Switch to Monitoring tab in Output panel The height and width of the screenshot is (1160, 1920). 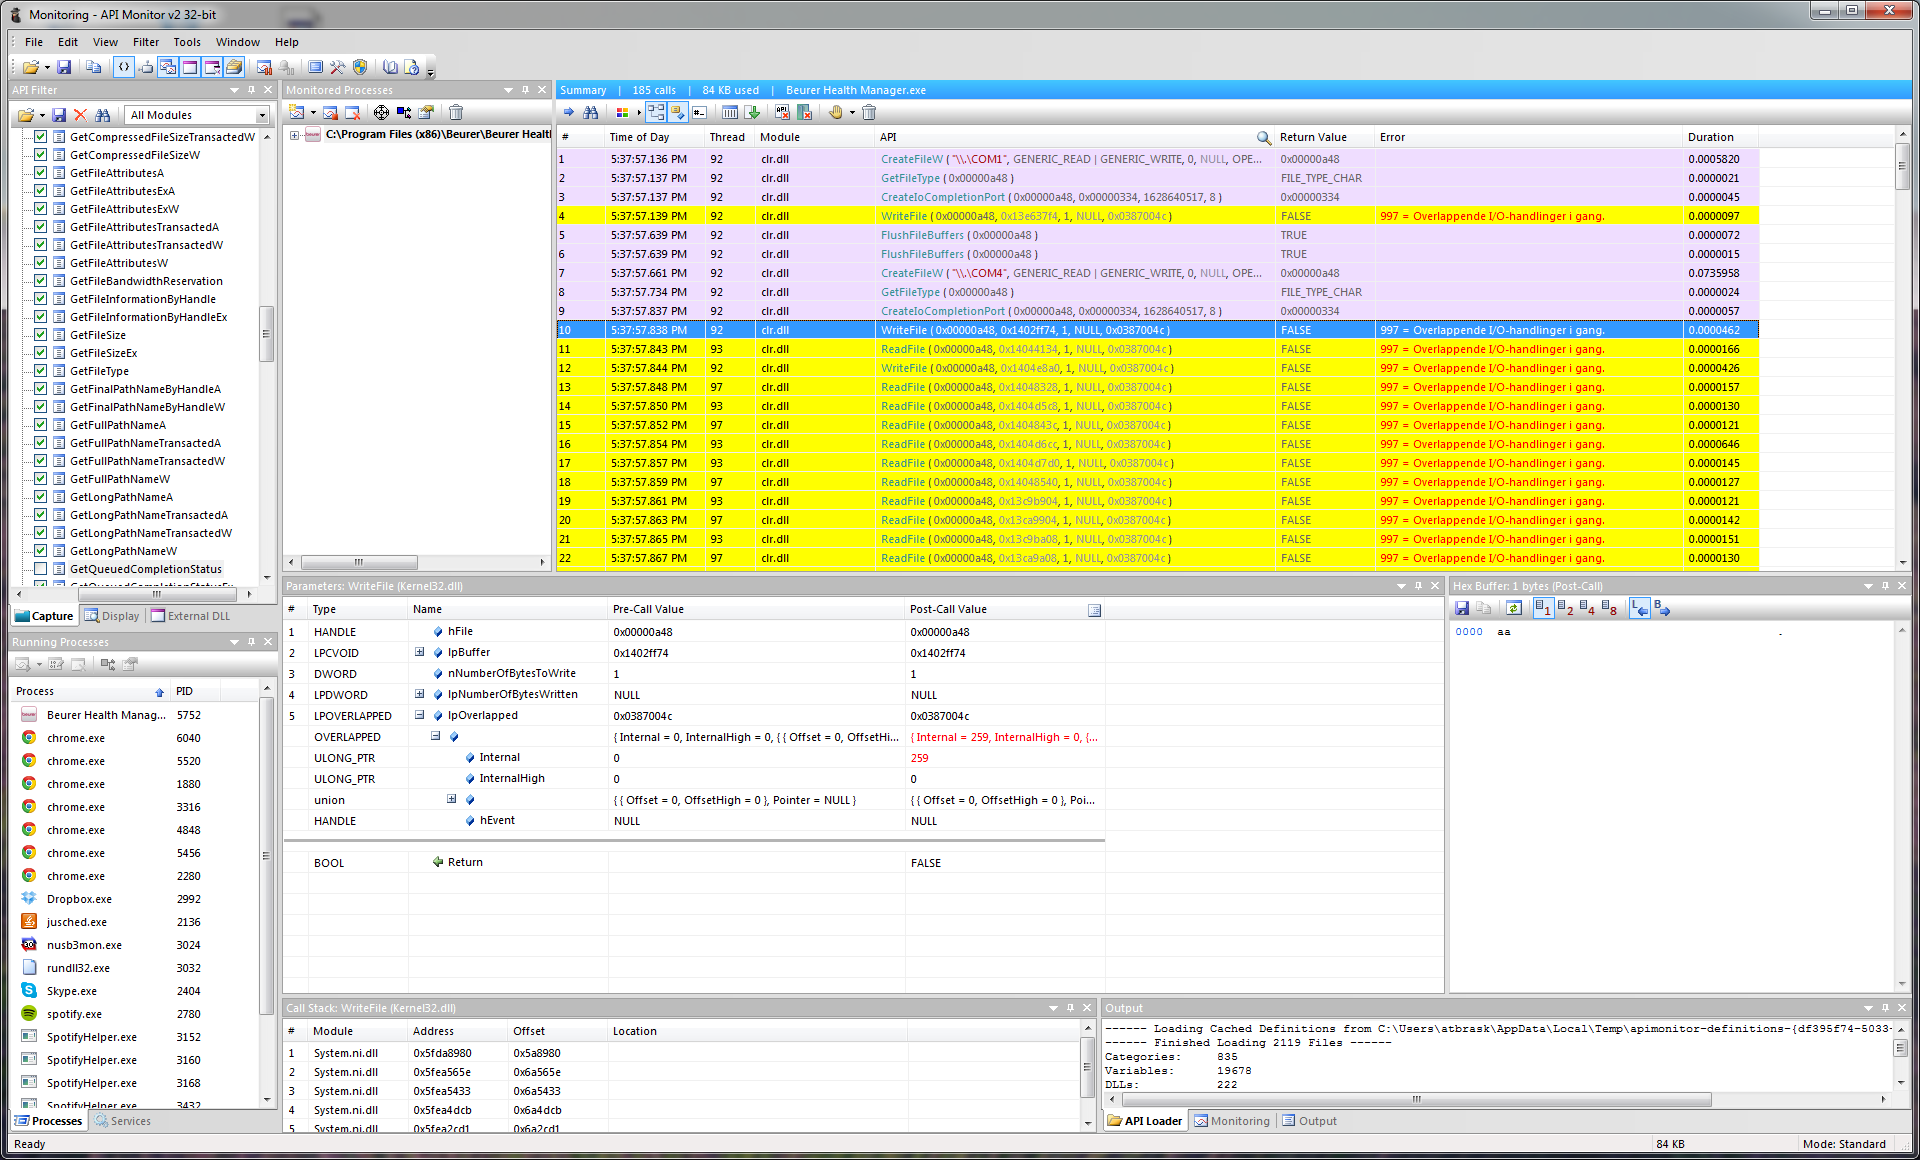1232,1121
